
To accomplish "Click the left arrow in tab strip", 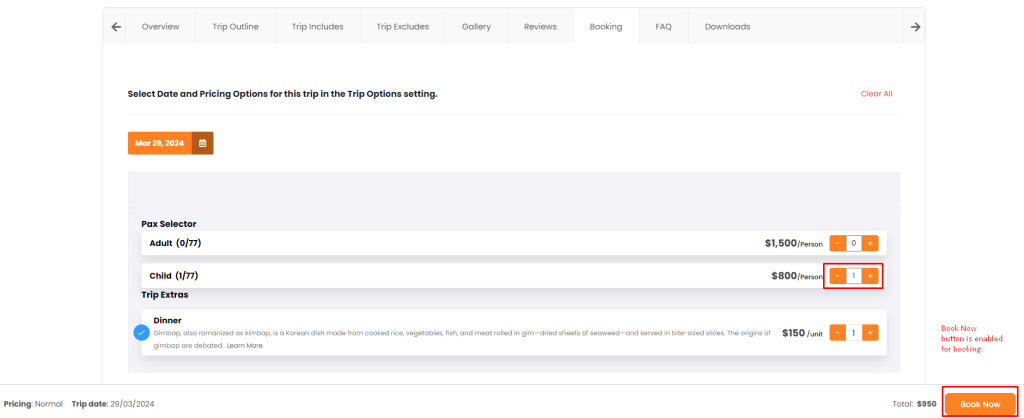I will tap(116, 27).
